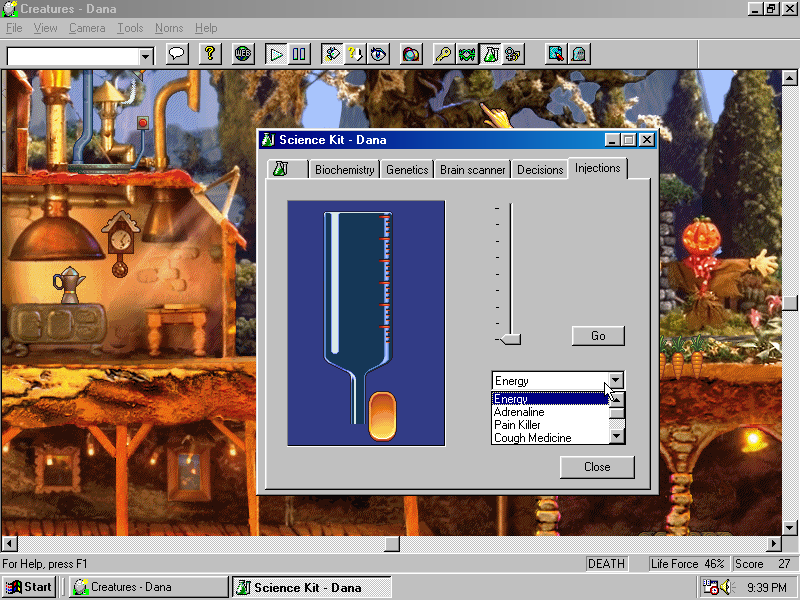Image resolution: width=800 pixels, height=600 pixels.
Task: Click the world view scroll up arrow
Action: (x=789, y=78)
